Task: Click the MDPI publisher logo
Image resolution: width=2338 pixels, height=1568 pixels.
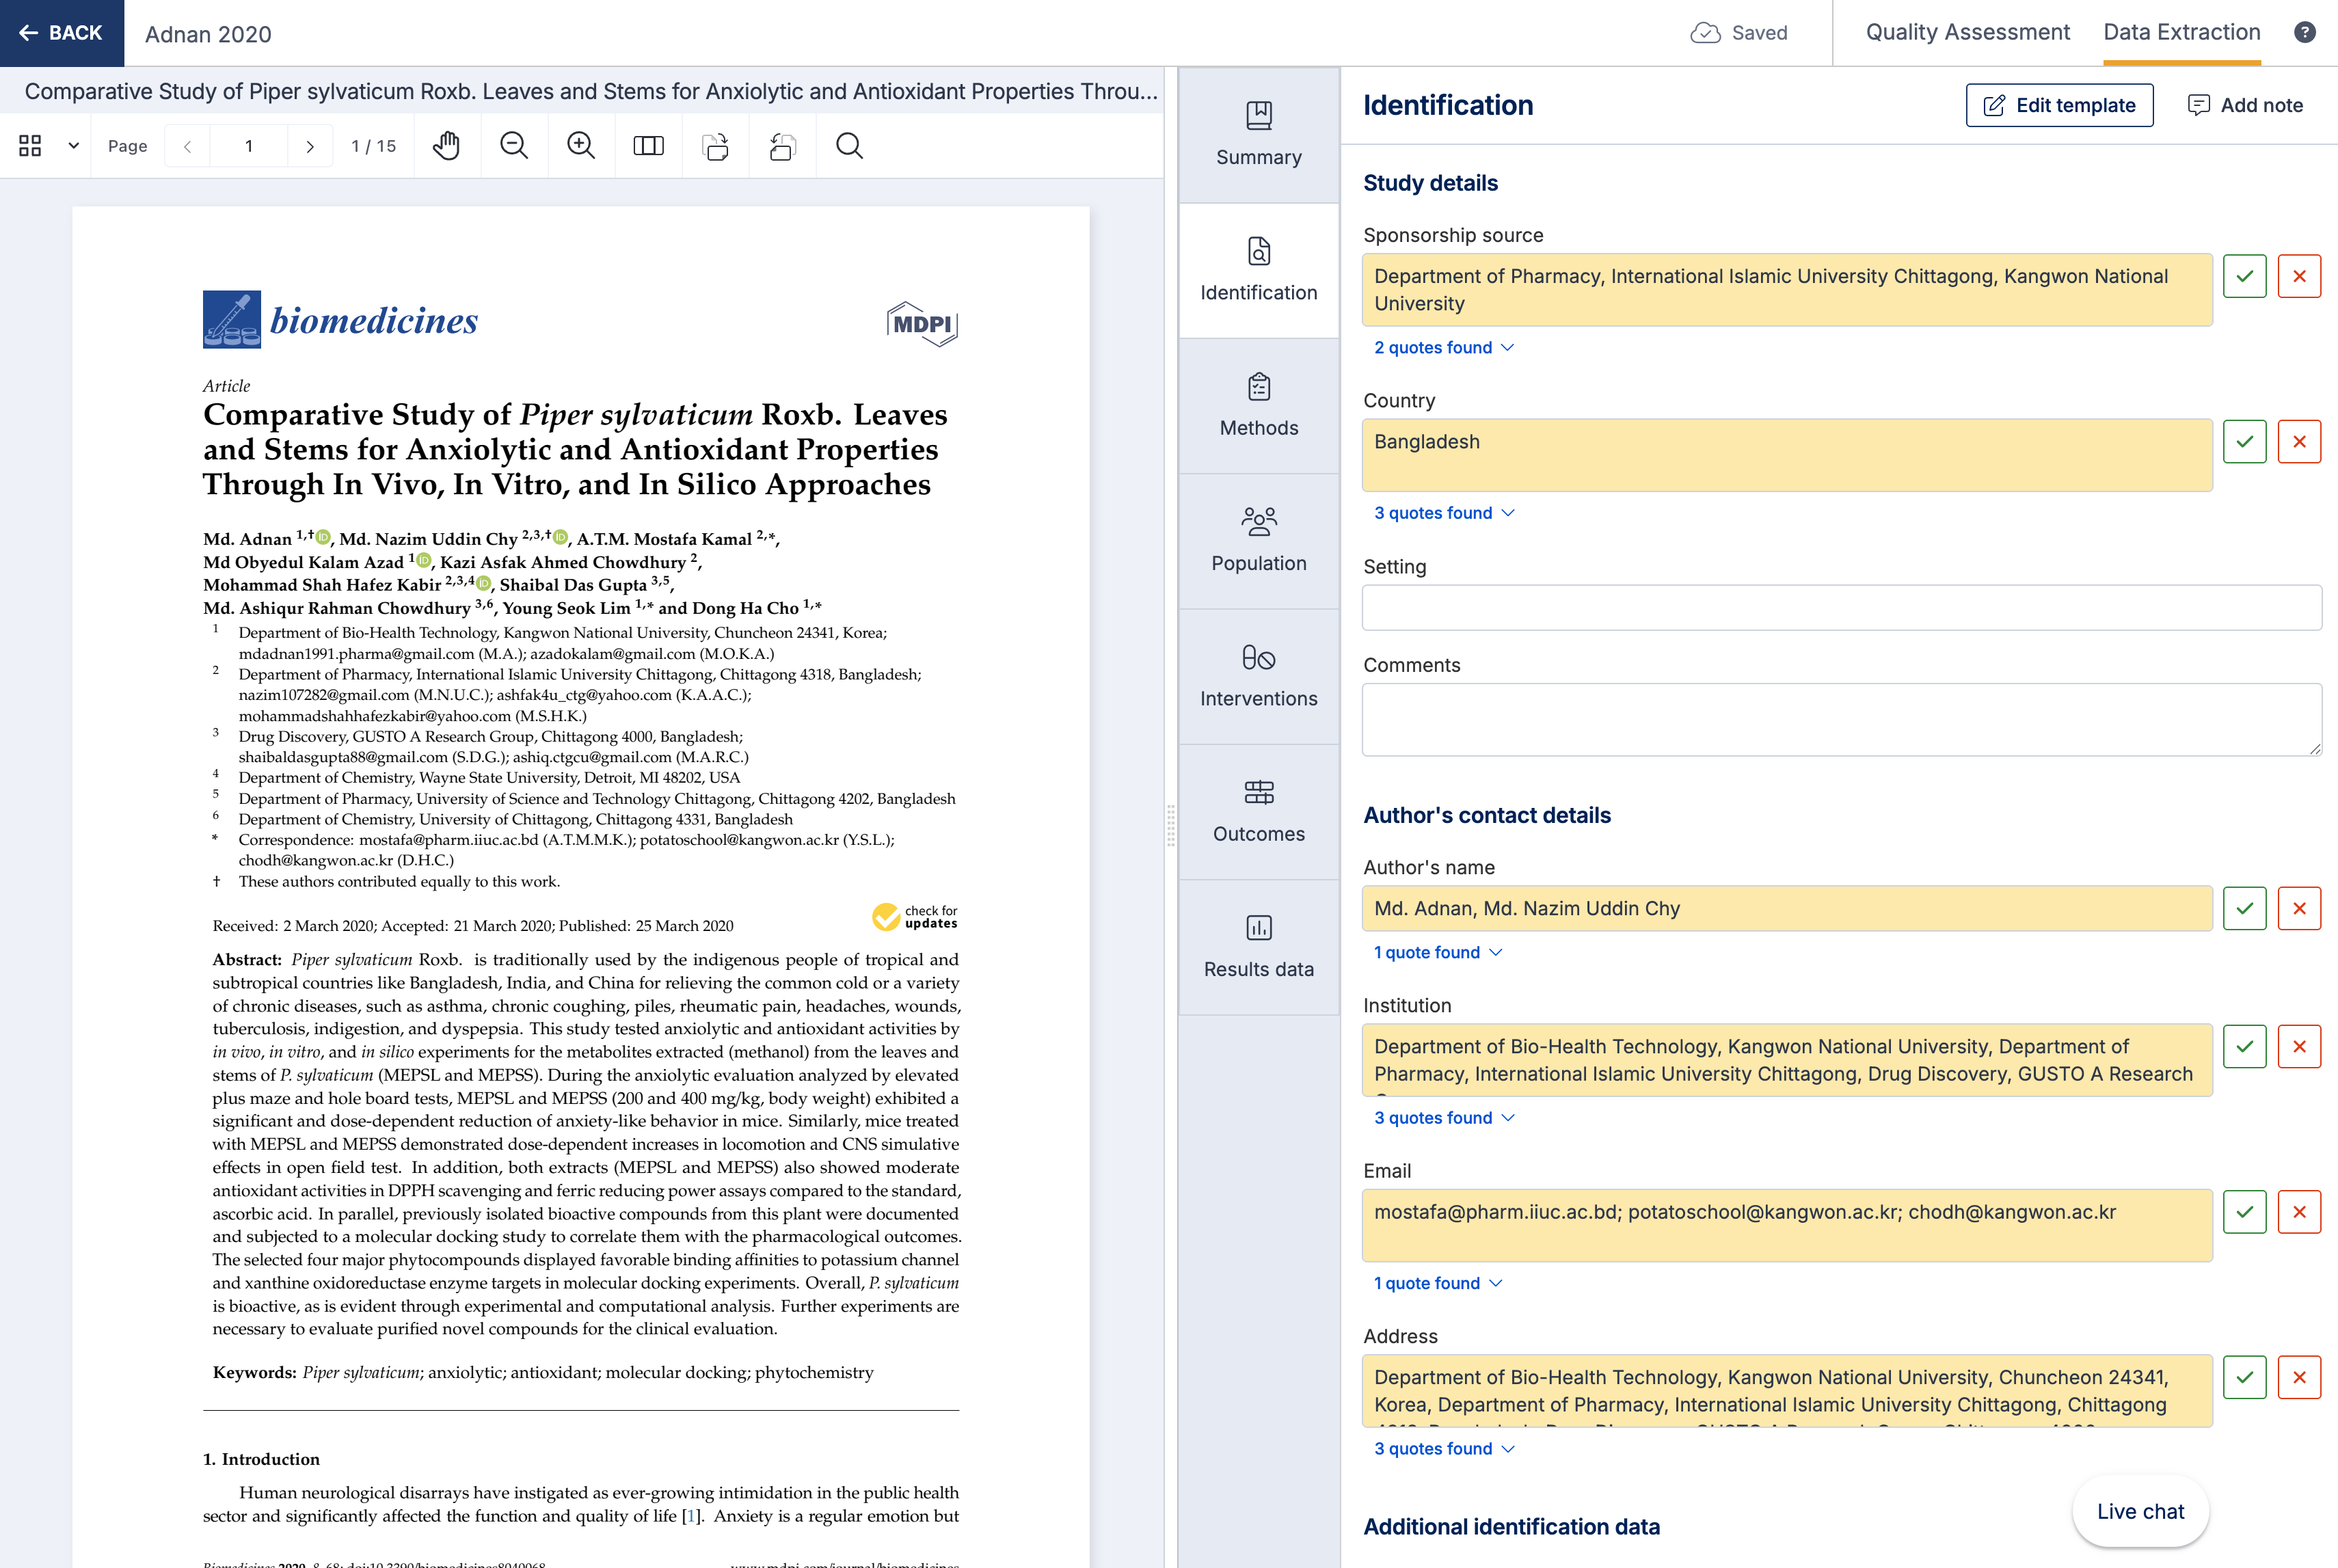Action: (921, 324)
